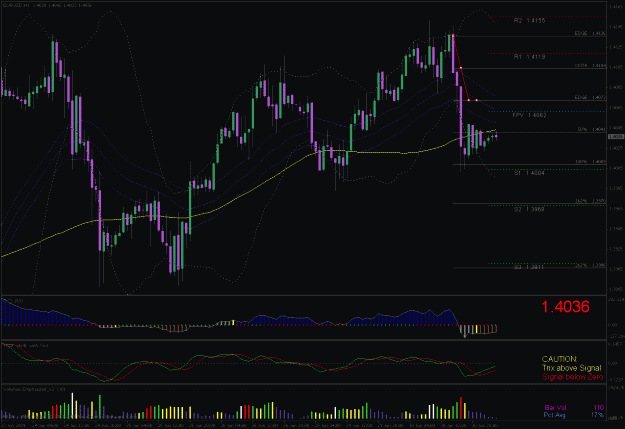Select the red trendline anchor at the chart high
The image size is (625, 429).
pyautogui.click(x=453, y=36)
